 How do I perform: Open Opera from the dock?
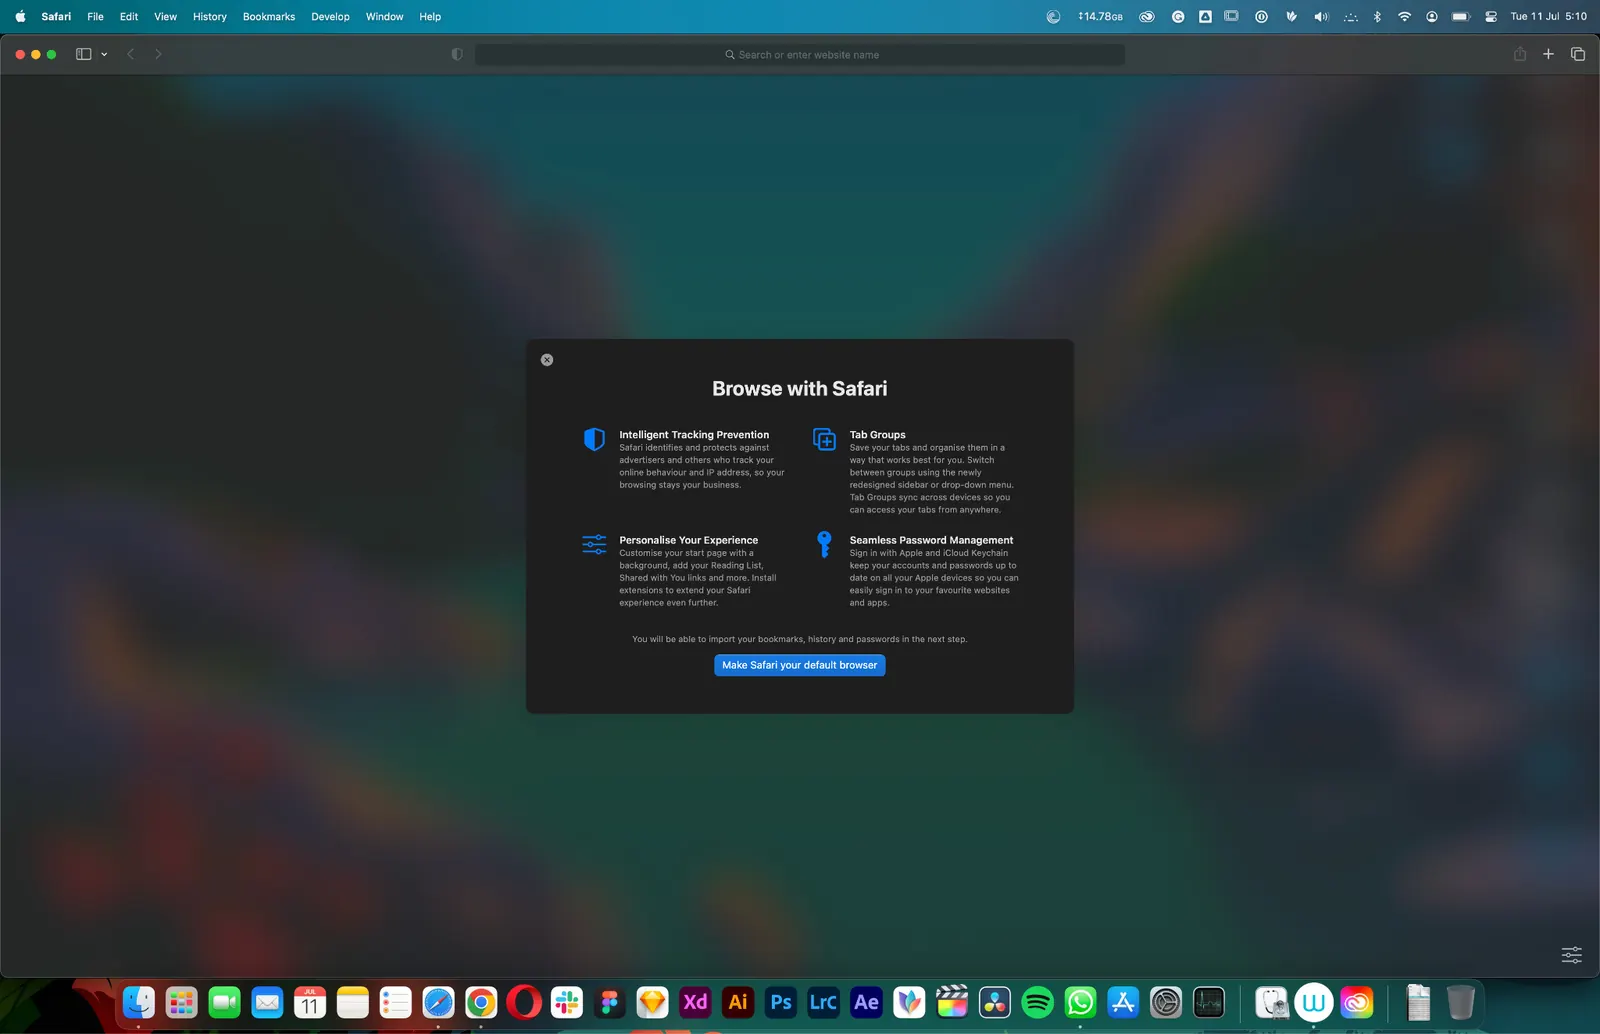(x=524, y=1002)
